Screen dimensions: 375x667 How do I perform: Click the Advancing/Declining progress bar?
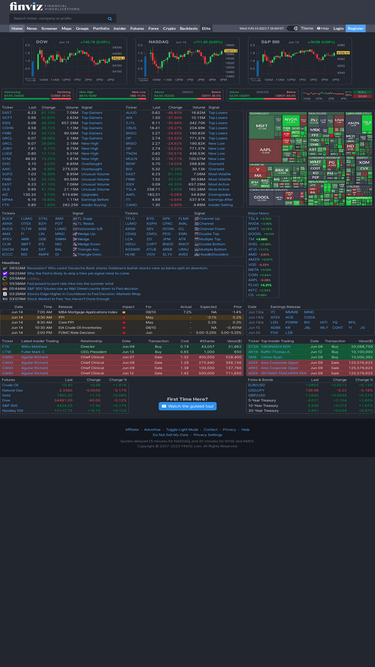coord(37,98)
